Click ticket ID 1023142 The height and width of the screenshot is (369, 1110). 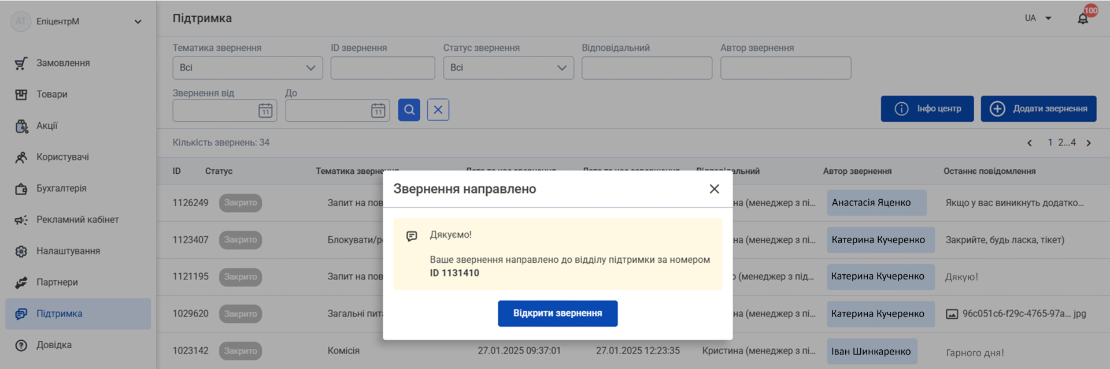[x=190, y=350]
